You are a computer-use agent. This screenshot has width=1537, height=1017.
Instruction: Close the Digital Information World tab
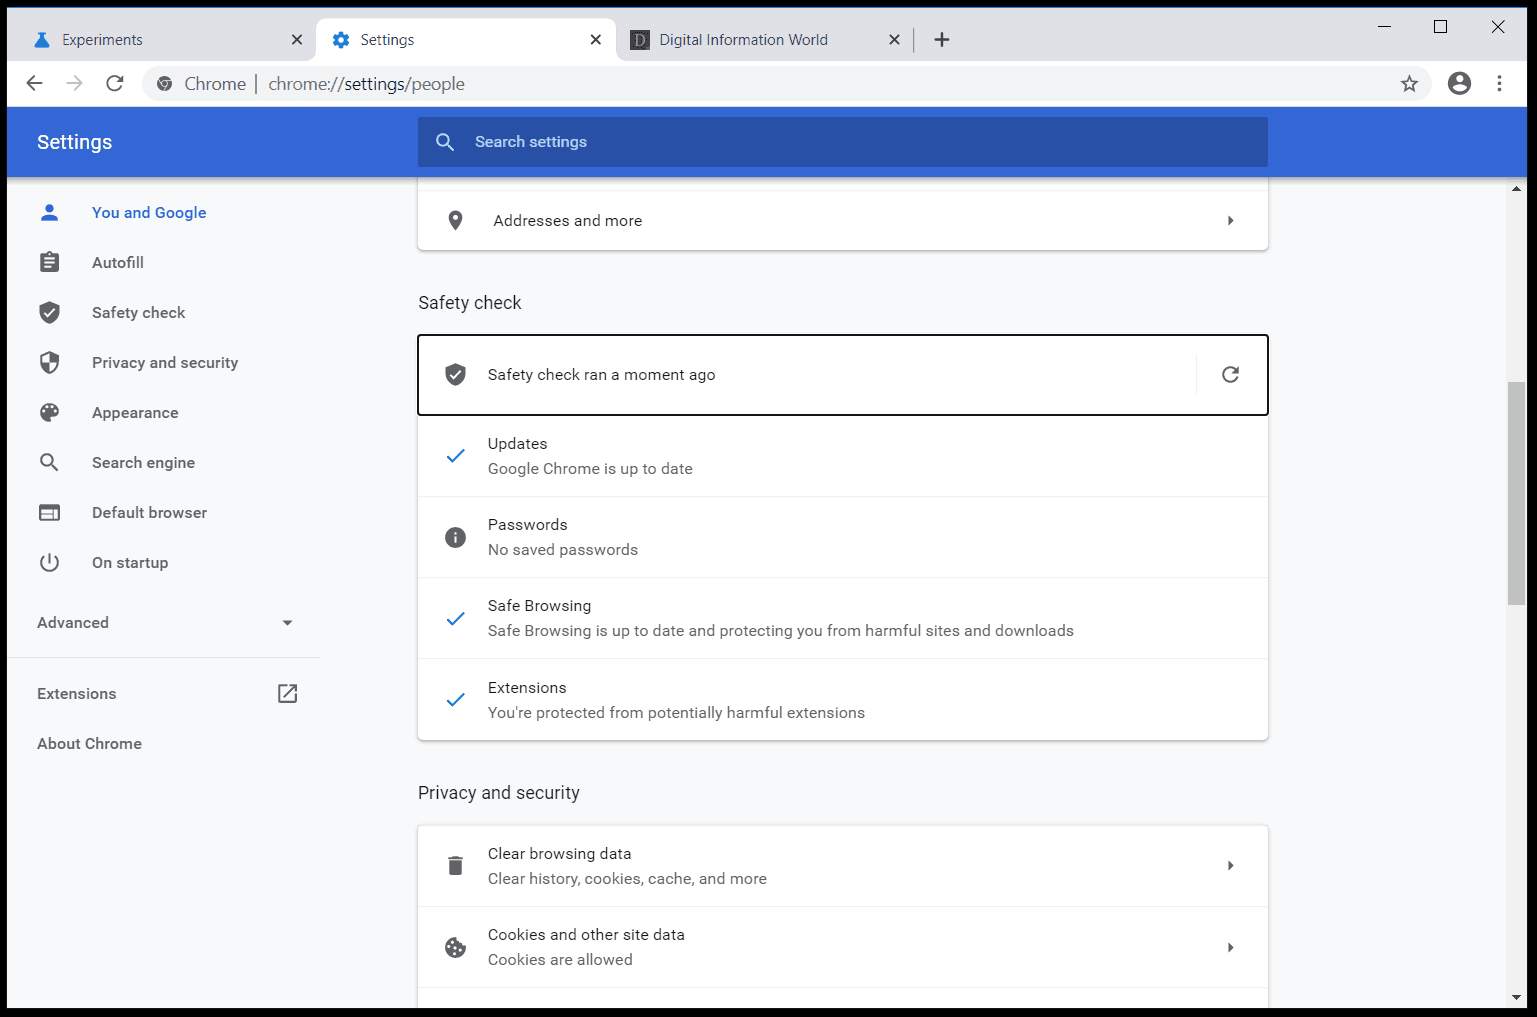[894, 40]
